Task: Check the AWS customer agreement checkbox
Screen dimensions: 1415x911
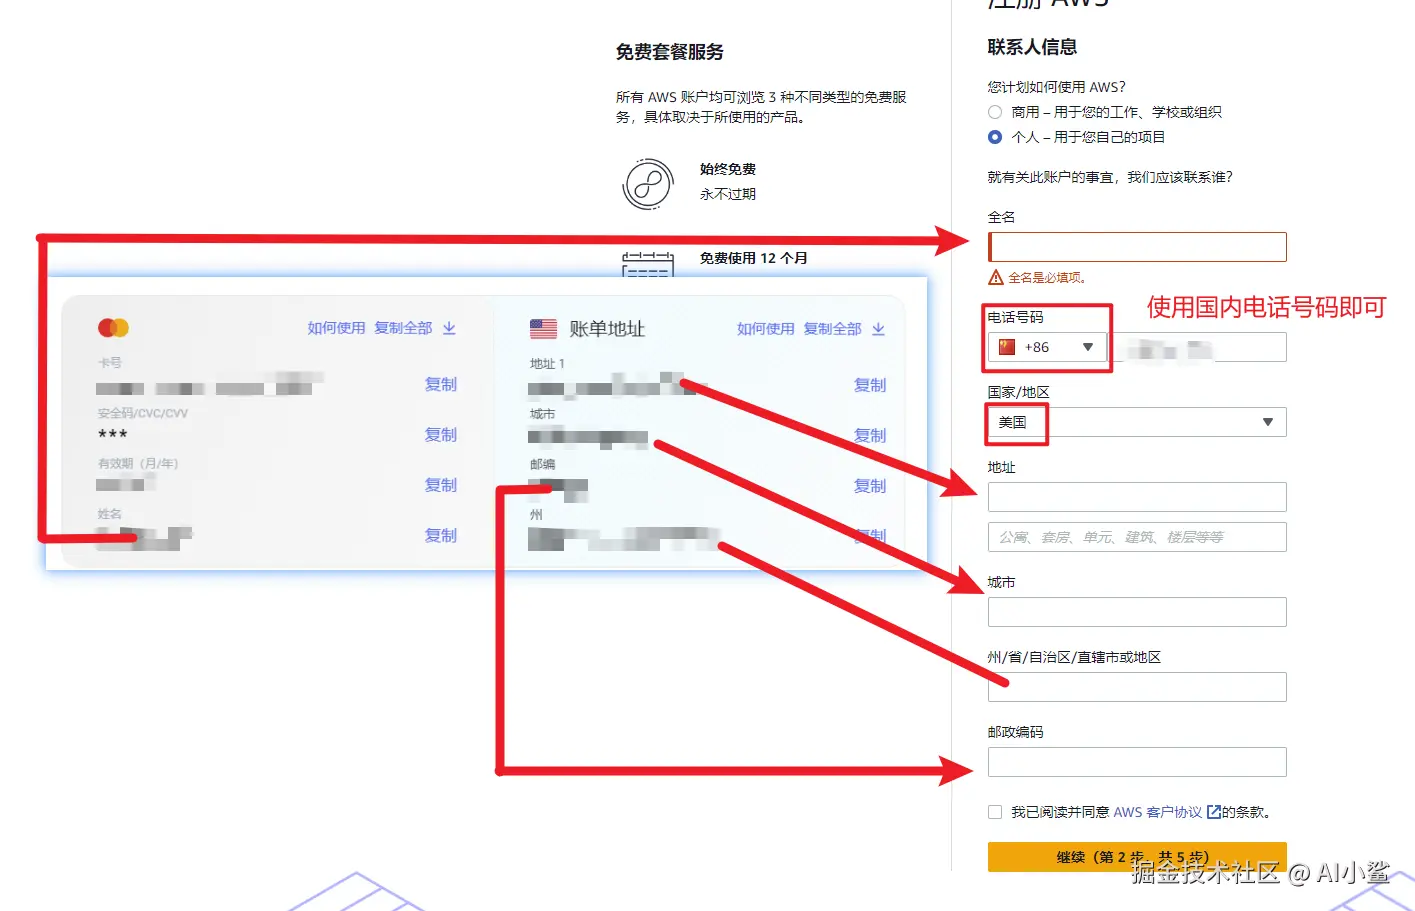Action: click(995, 812)
